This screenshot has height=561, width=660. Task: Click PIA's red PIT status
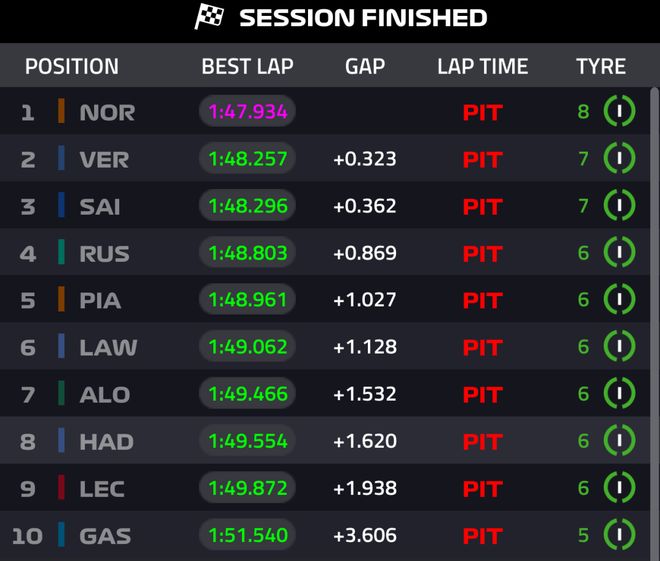point(482,300)
